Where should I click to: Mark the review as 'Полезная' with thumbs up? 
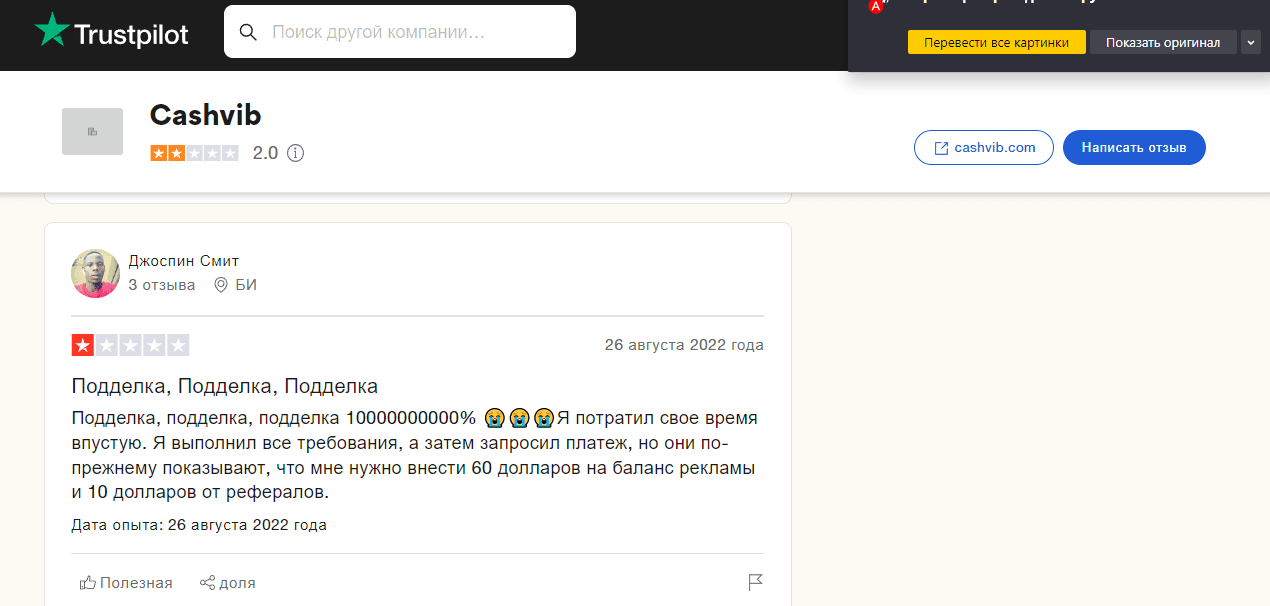tap(126, 582)
